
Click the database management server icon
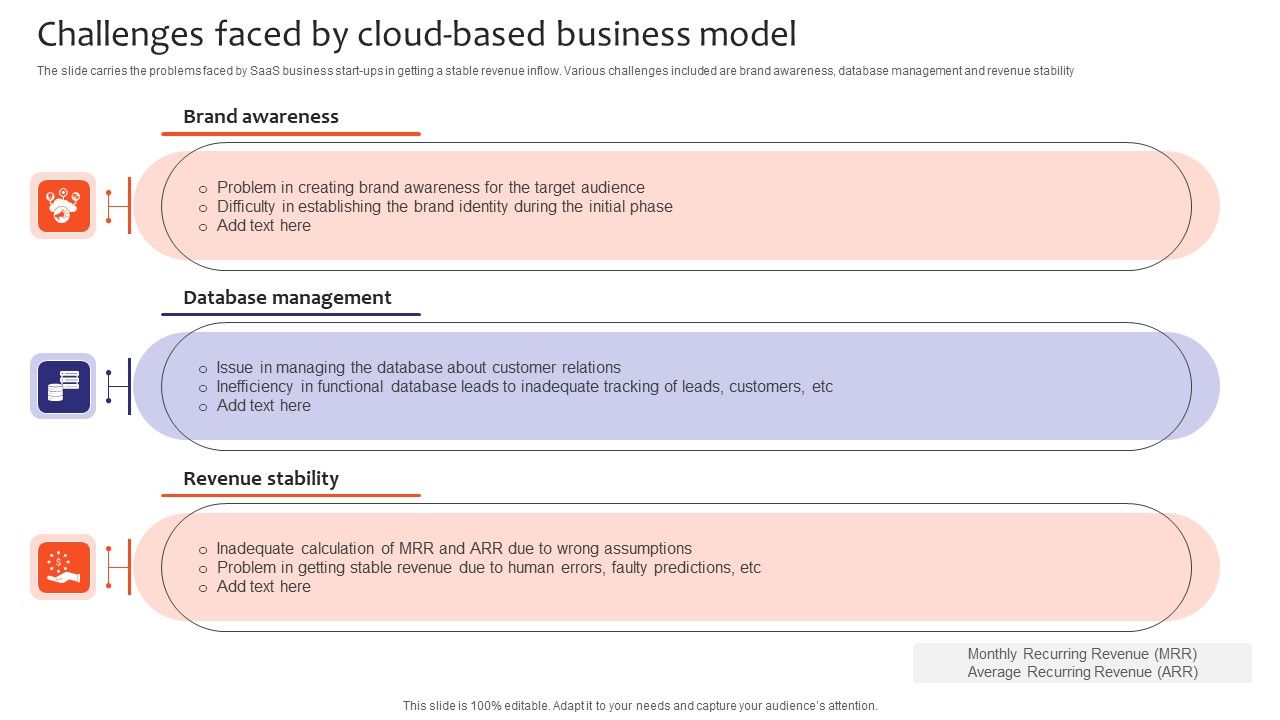tap(63, 387)
